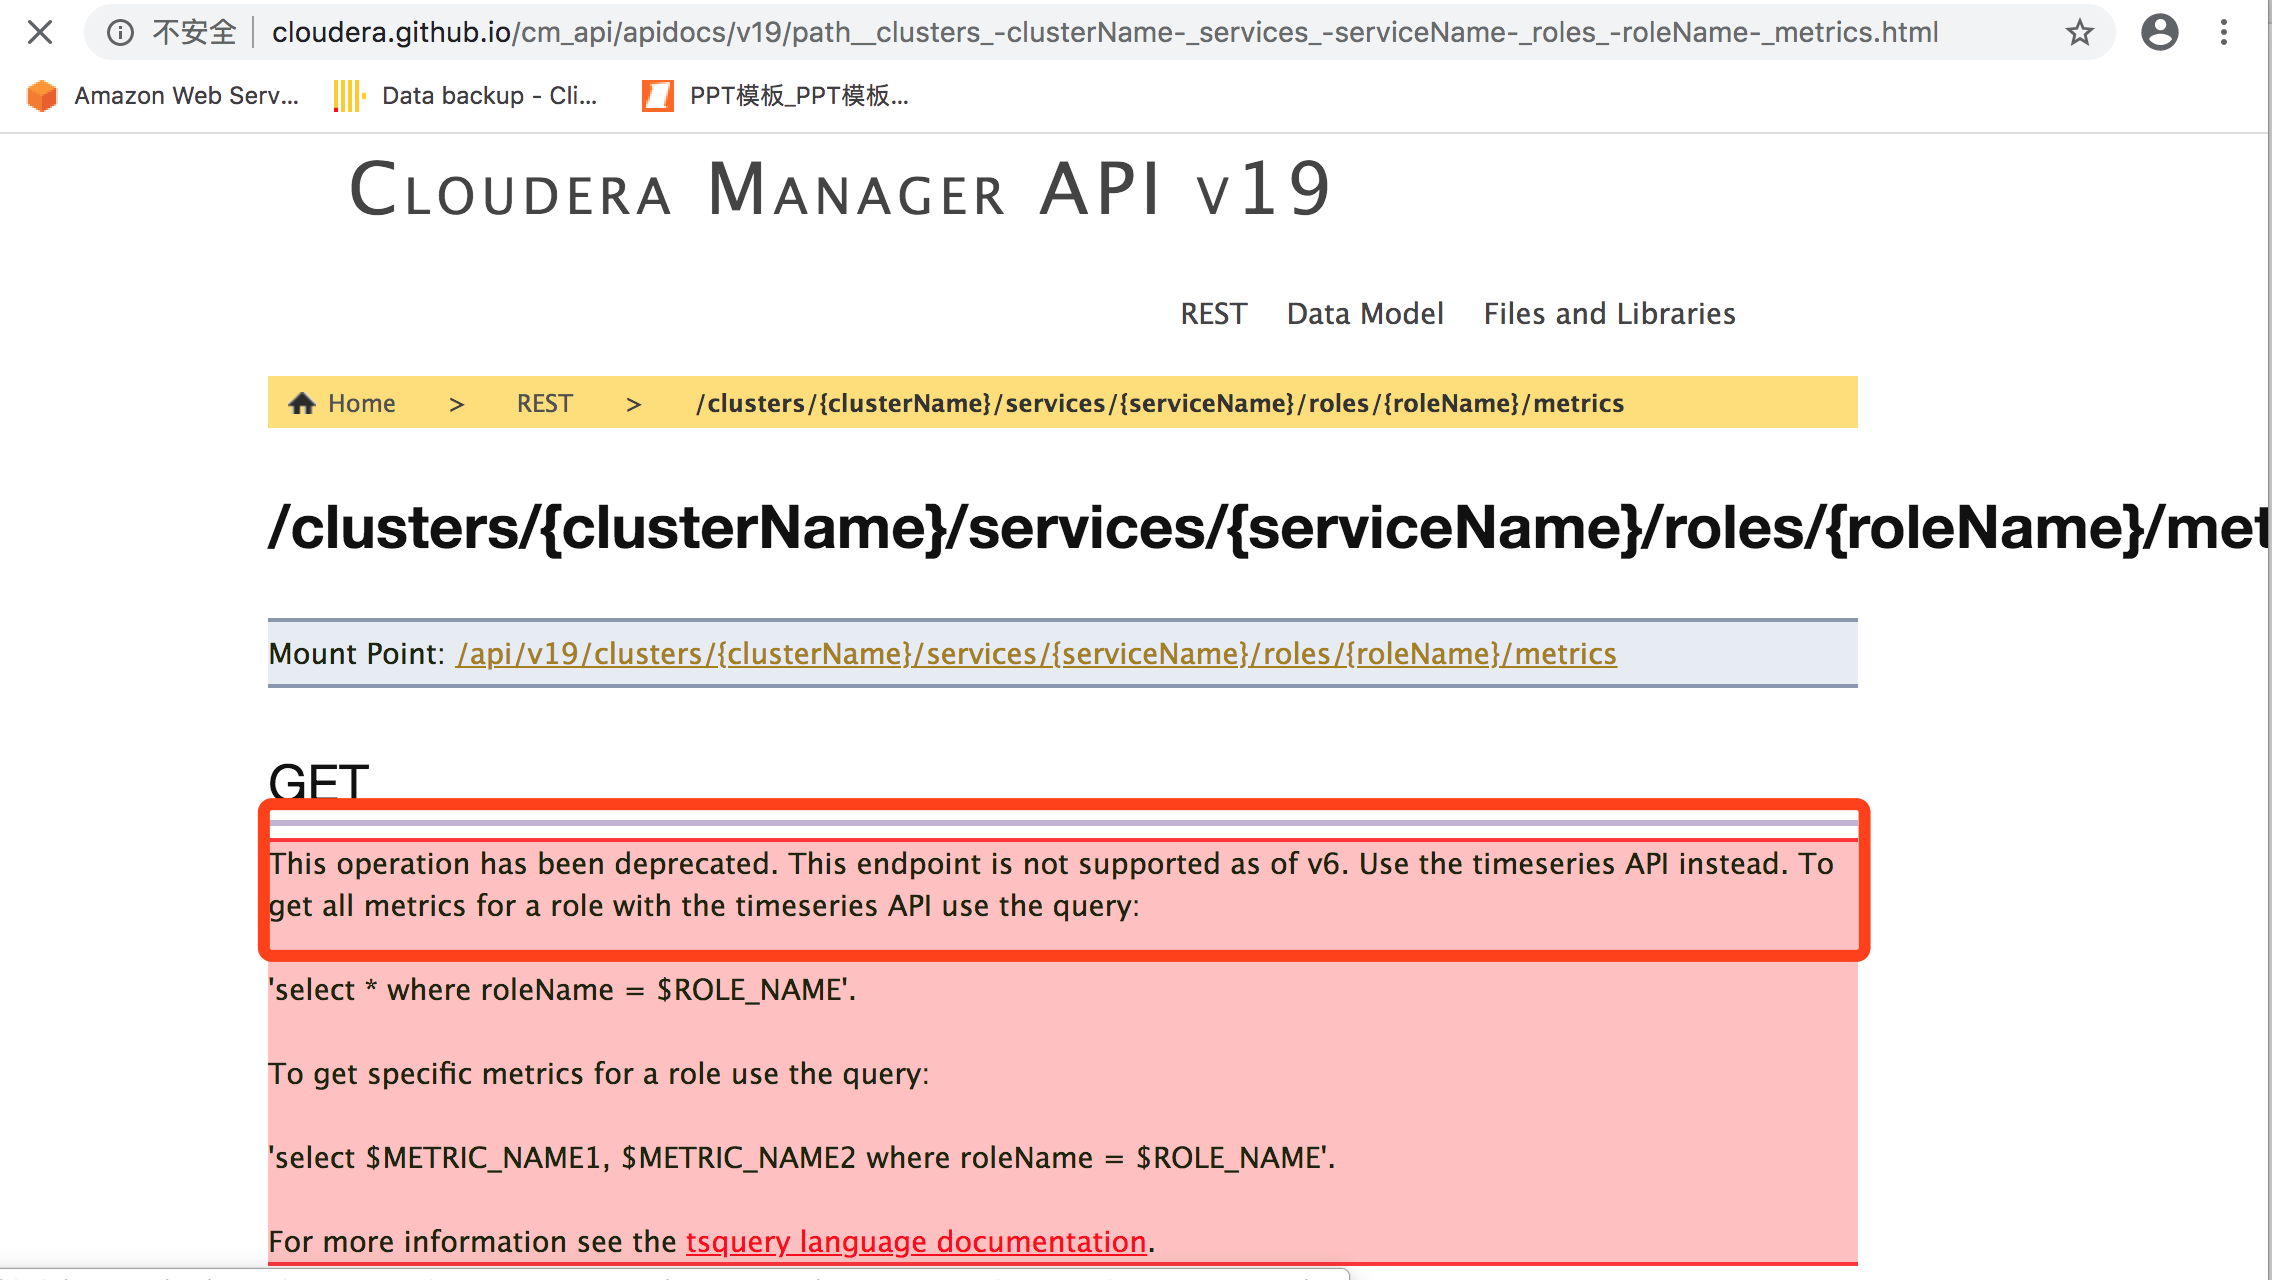Click the Home icon in breadcrumb
This screenshot has width=2272, height=1280.
[x=301, y=403]
